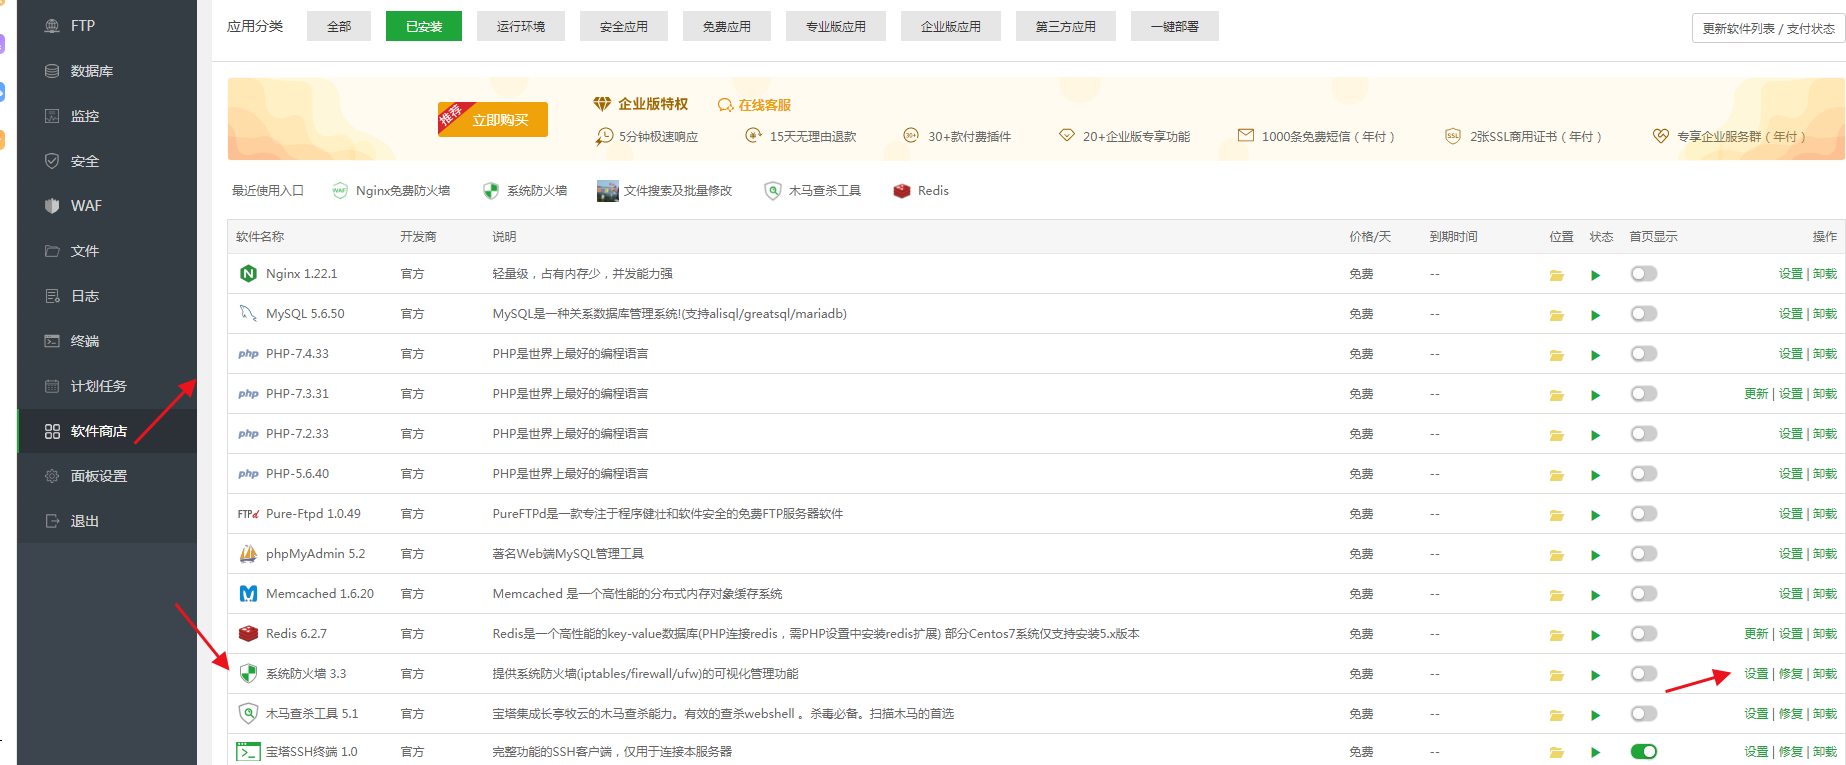Open 计划任务 in the sidebar

(x=107, y=386)
